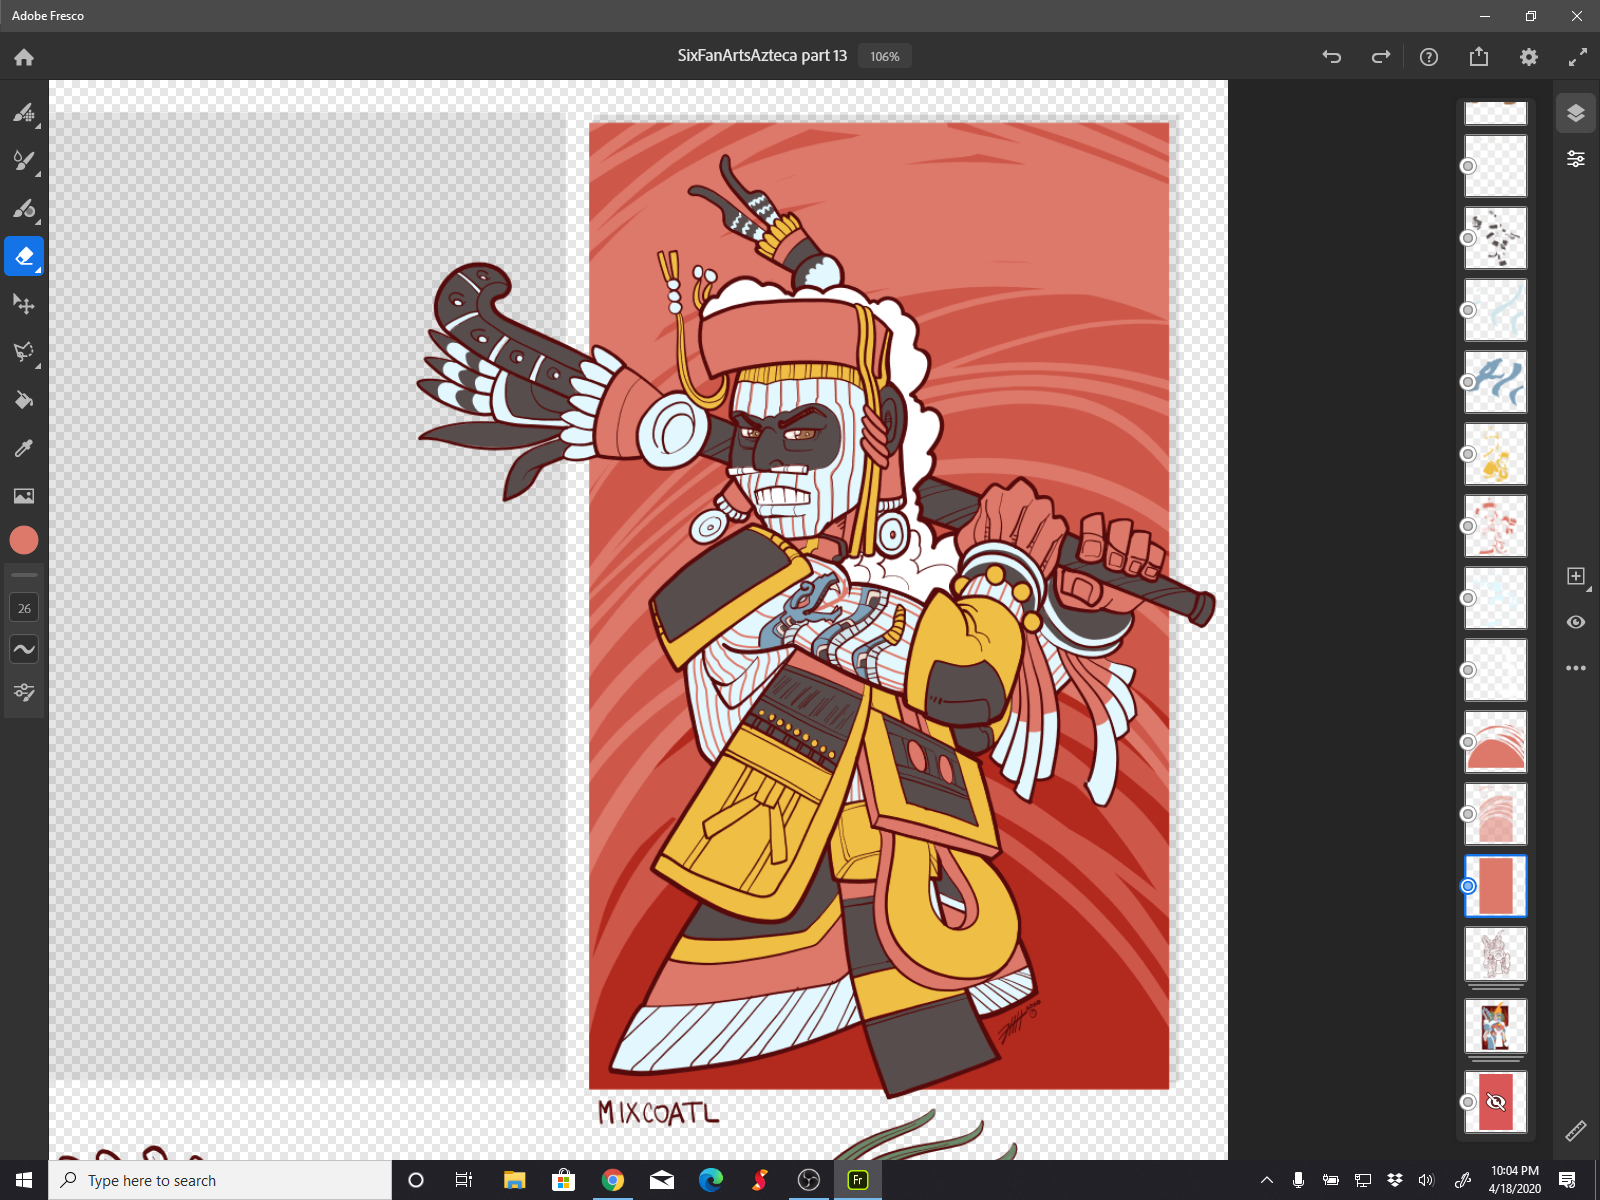1600x1200 pixels.
Task: Open the brush settings sliders
Action: (x=24, y=692)
